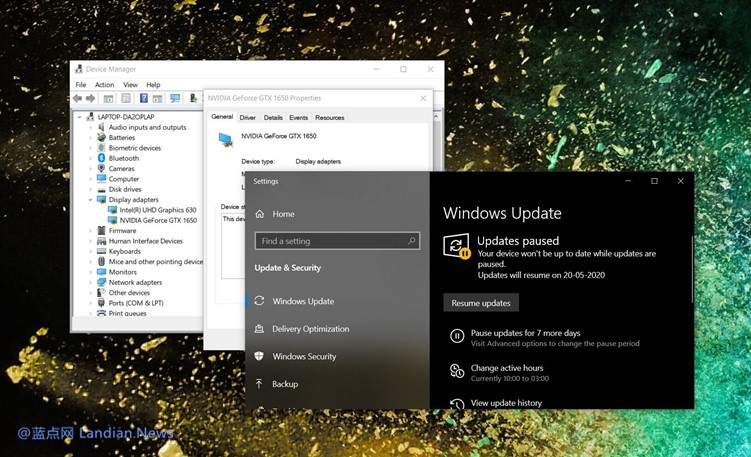Click the Home icon in Settings sidebar
Screen dimensions: 751x457
click(x=260, y=214)
